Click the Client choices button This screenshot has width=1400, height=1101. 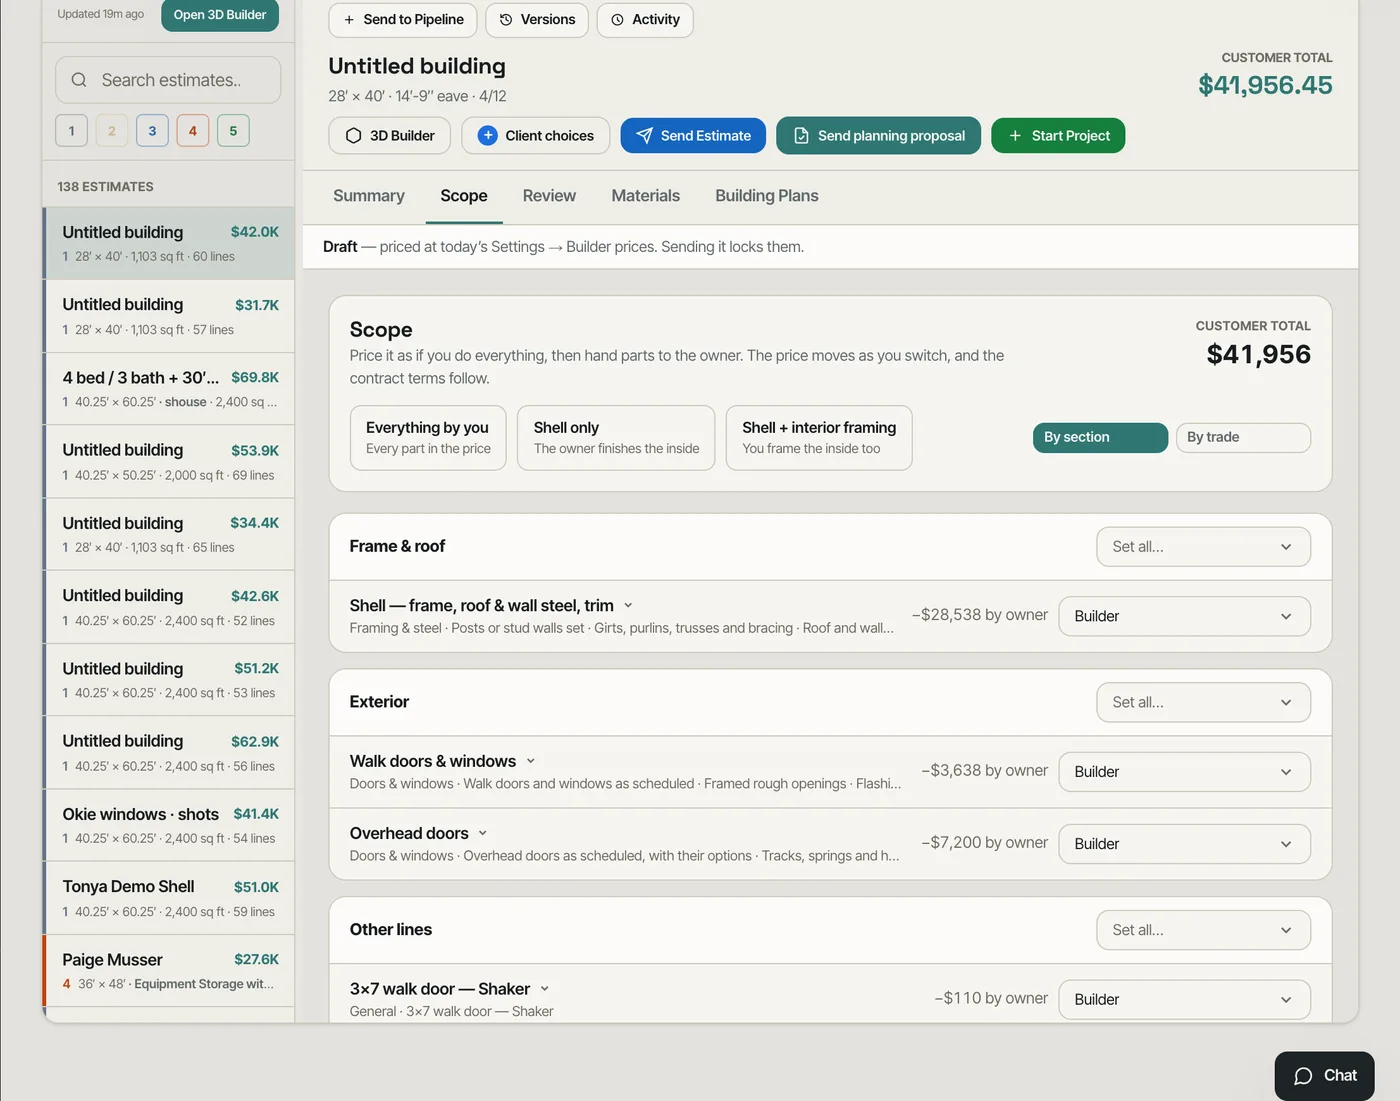(535, 136)
